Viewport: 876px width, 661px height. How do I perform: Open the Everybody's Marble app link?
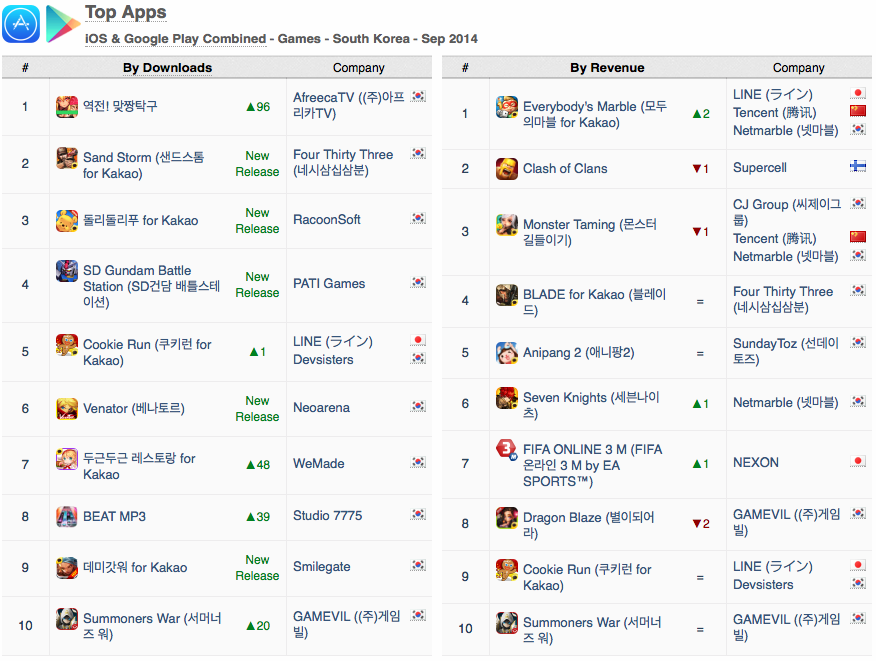point(595,114)
